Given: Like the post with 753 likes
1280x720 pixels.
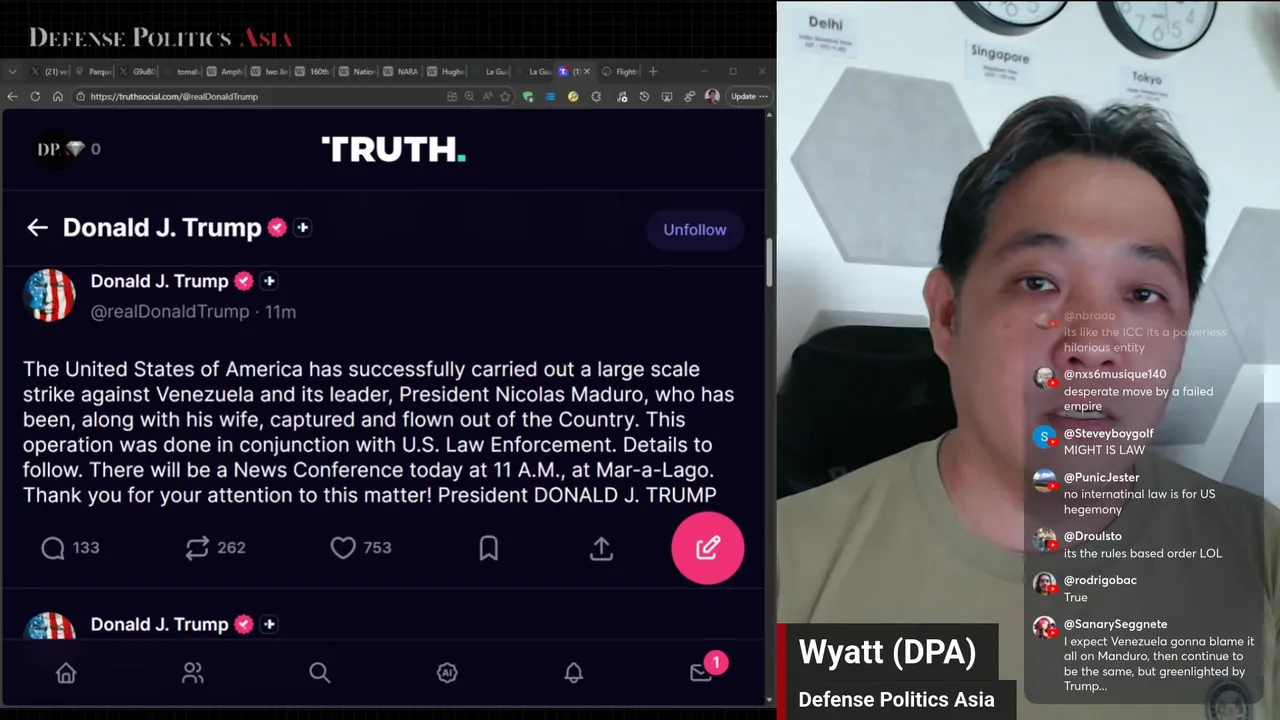Looking at the screenshot, I should pyautogui.click(x=361, y=548).
